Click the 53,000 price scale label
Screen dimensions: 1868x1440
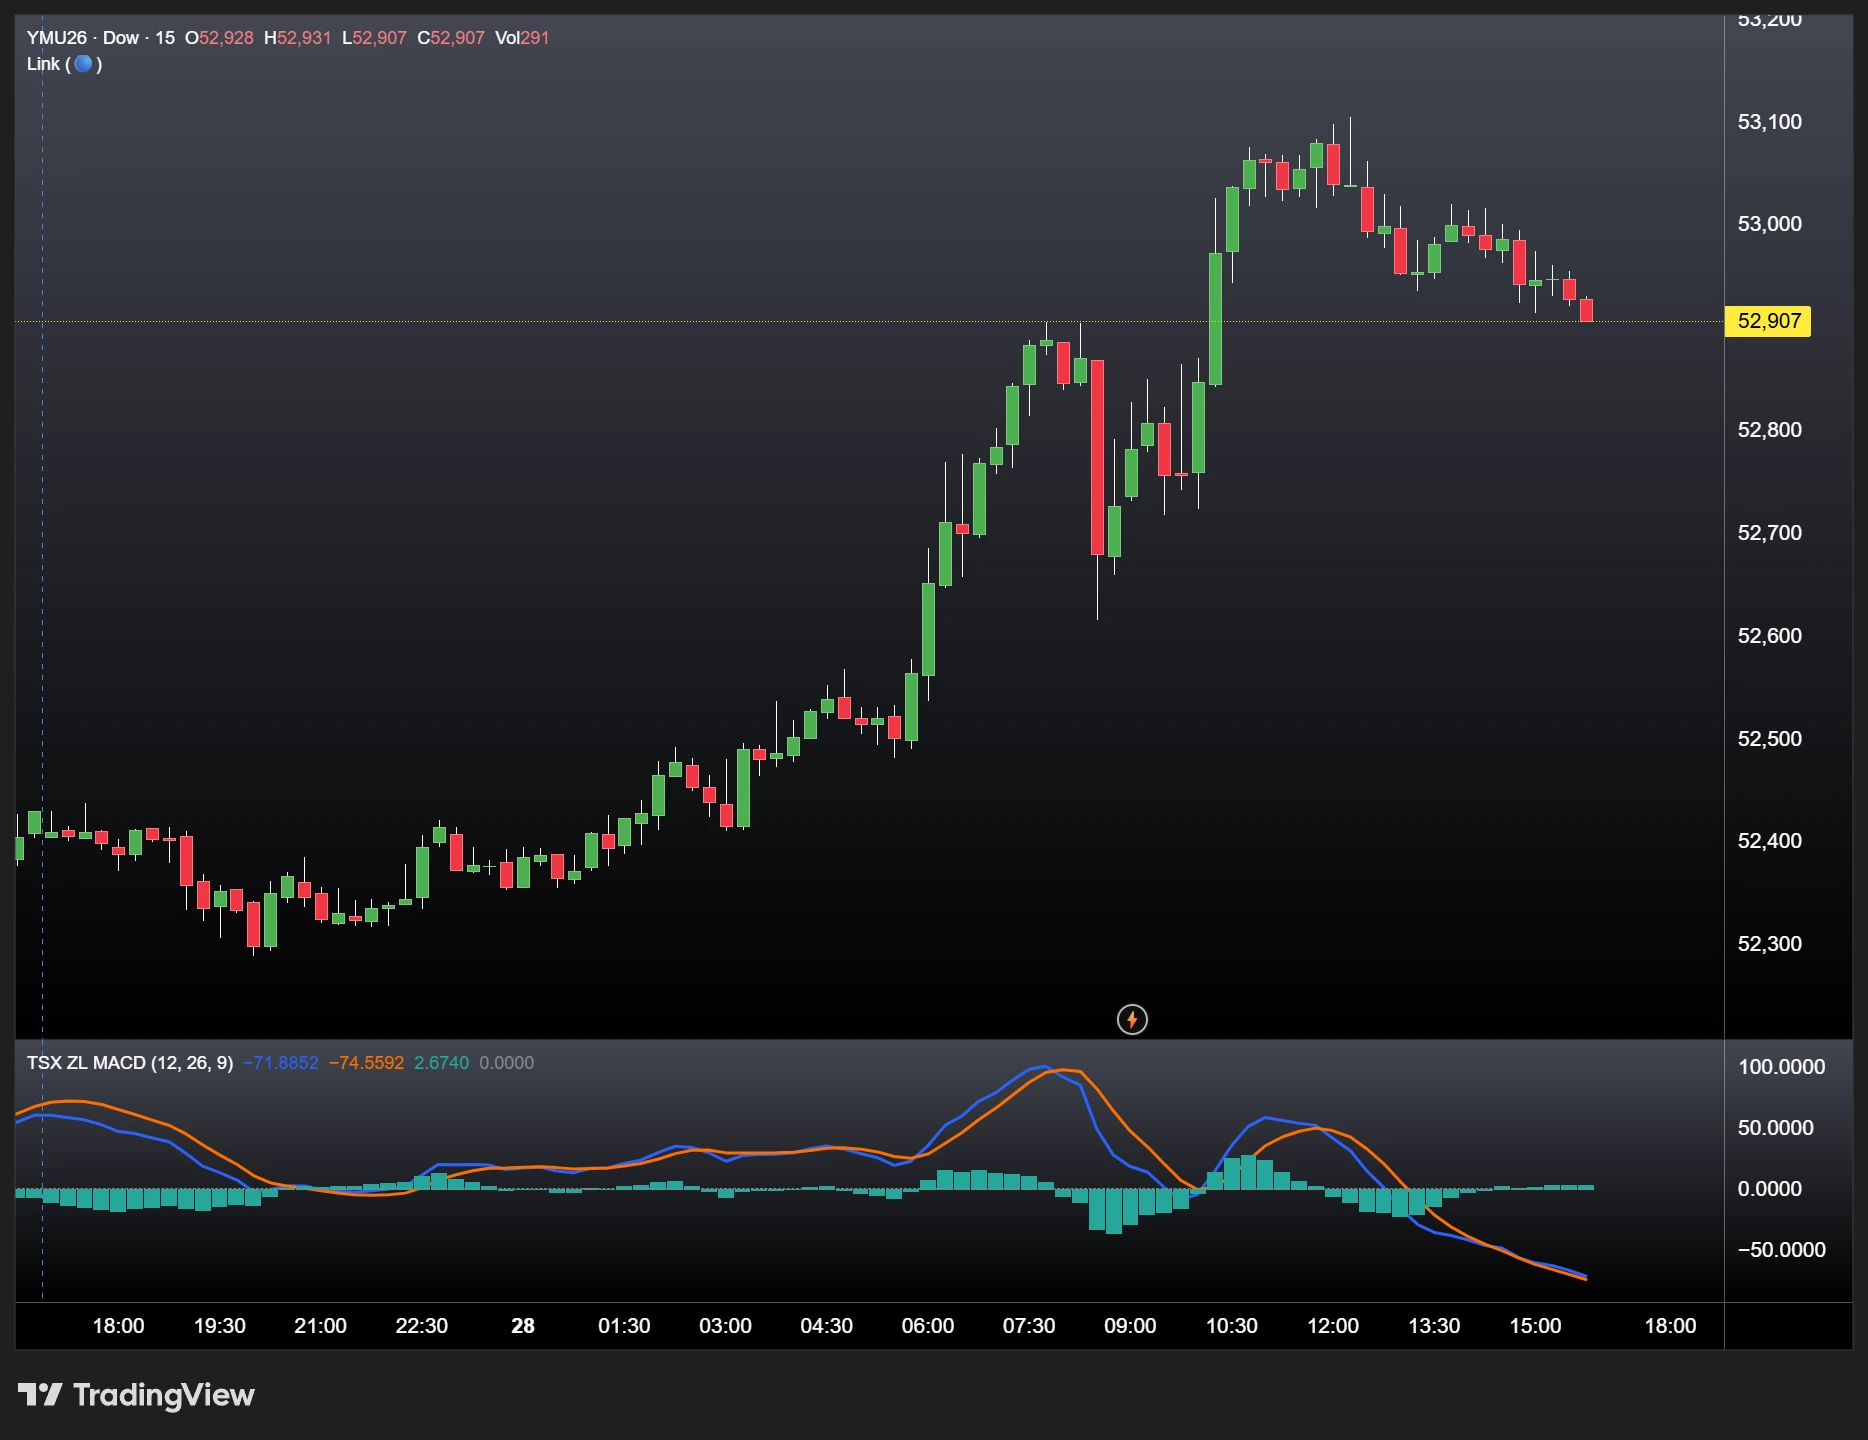pyautogui.click(x=1769, y=224)
